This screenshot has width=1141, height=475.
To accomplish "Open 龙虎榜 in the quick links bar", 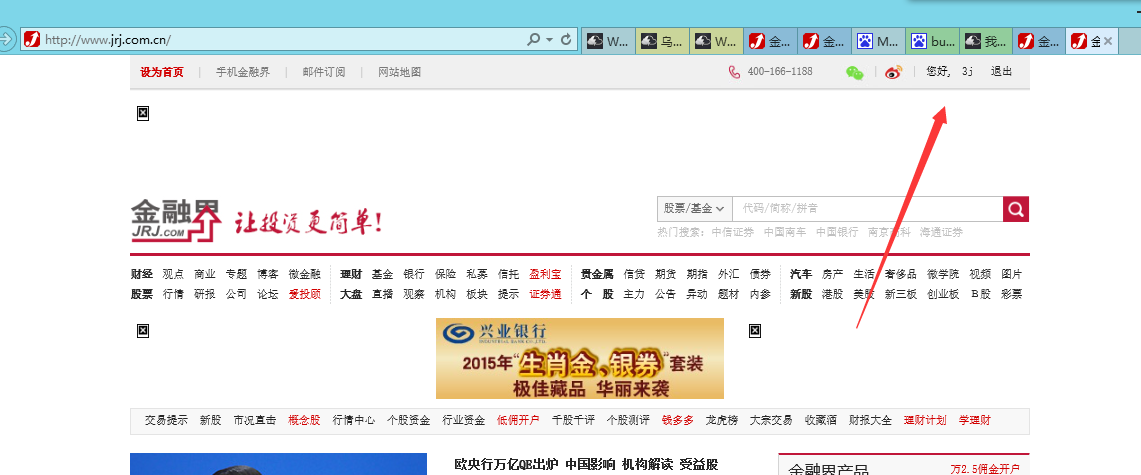I will click(x=722, y=420).
